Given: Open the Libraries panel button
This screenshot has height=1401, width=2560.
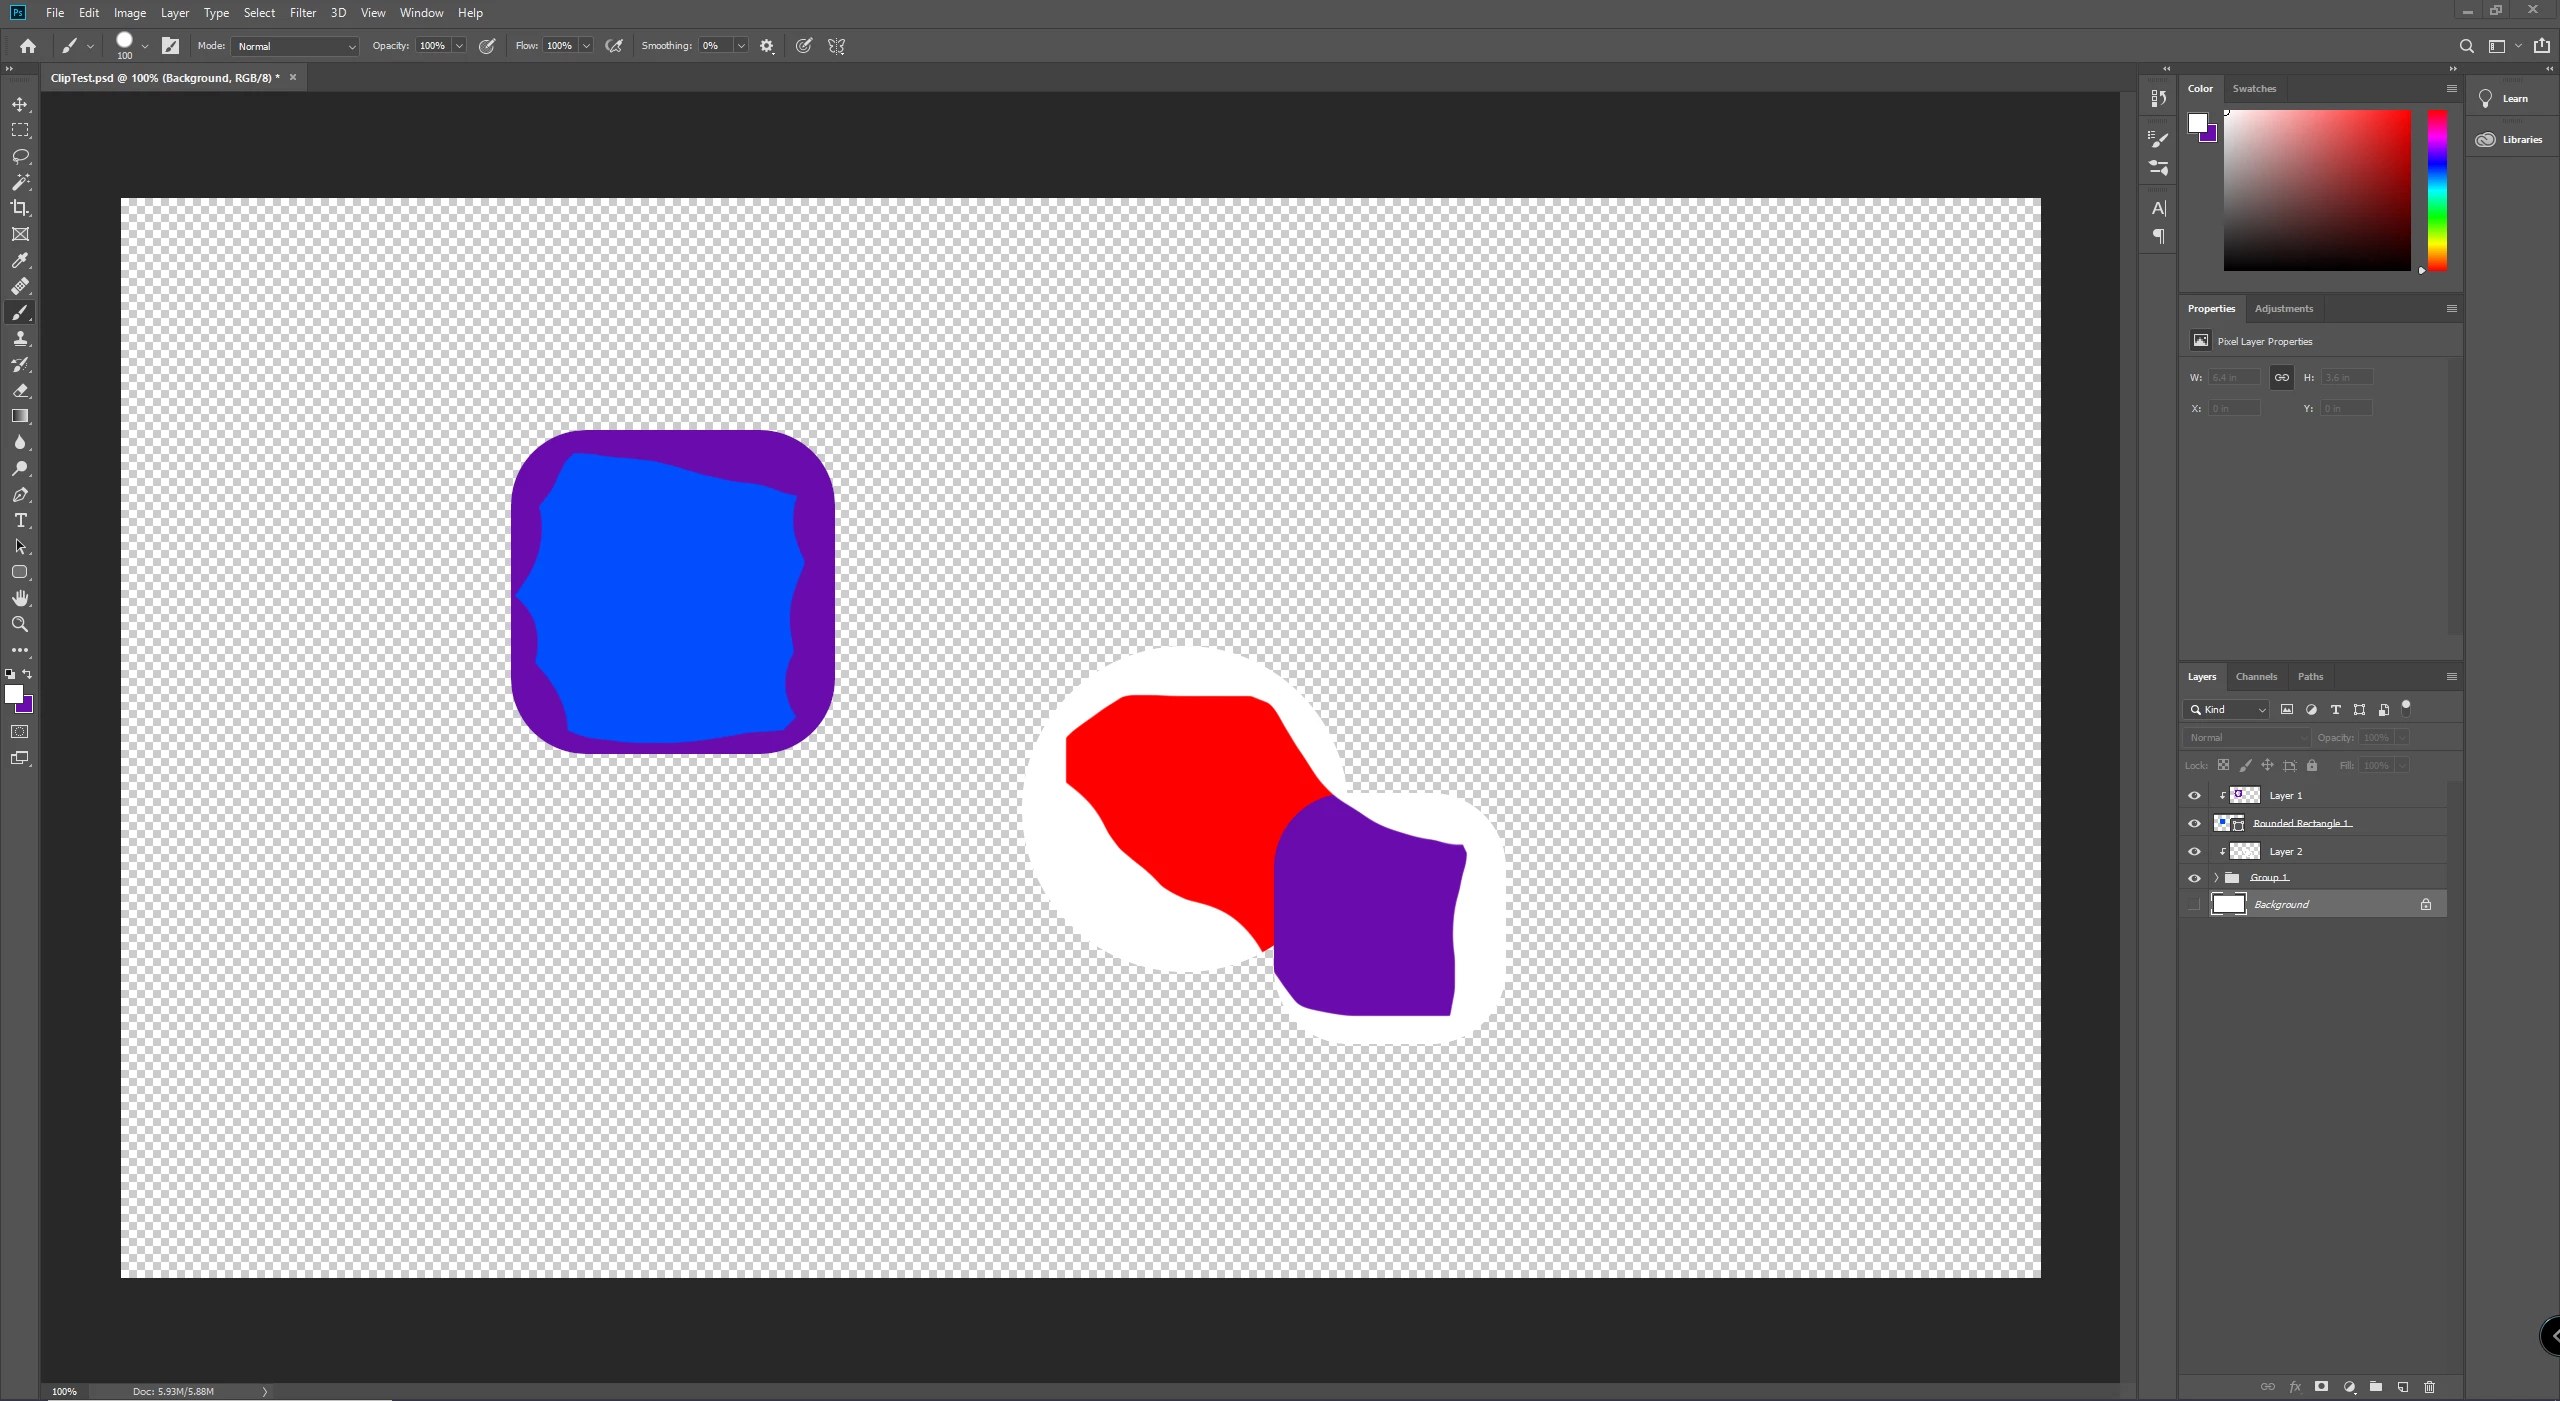Looking at the screenshot, I should coord(2510,140).
